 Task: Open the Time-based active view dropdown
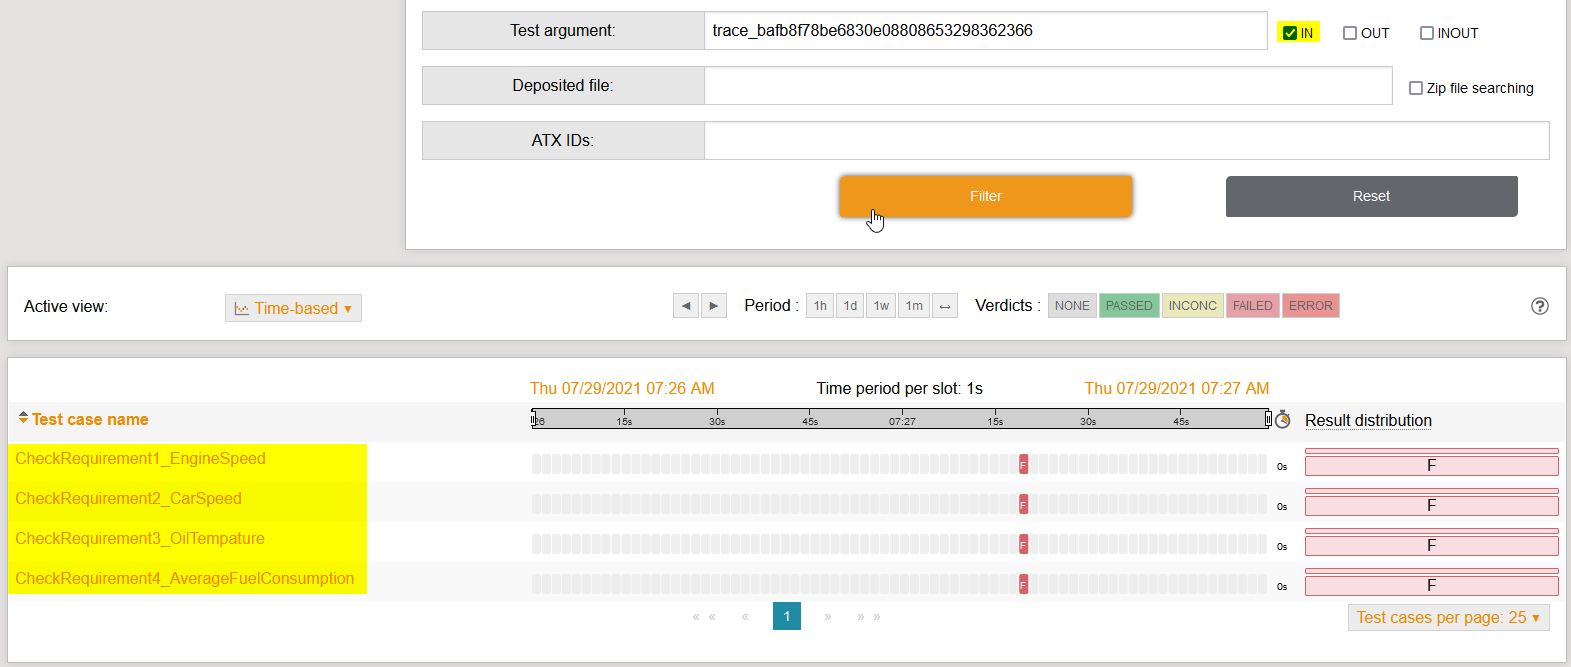pyautogui.click(x=293, y=308)
